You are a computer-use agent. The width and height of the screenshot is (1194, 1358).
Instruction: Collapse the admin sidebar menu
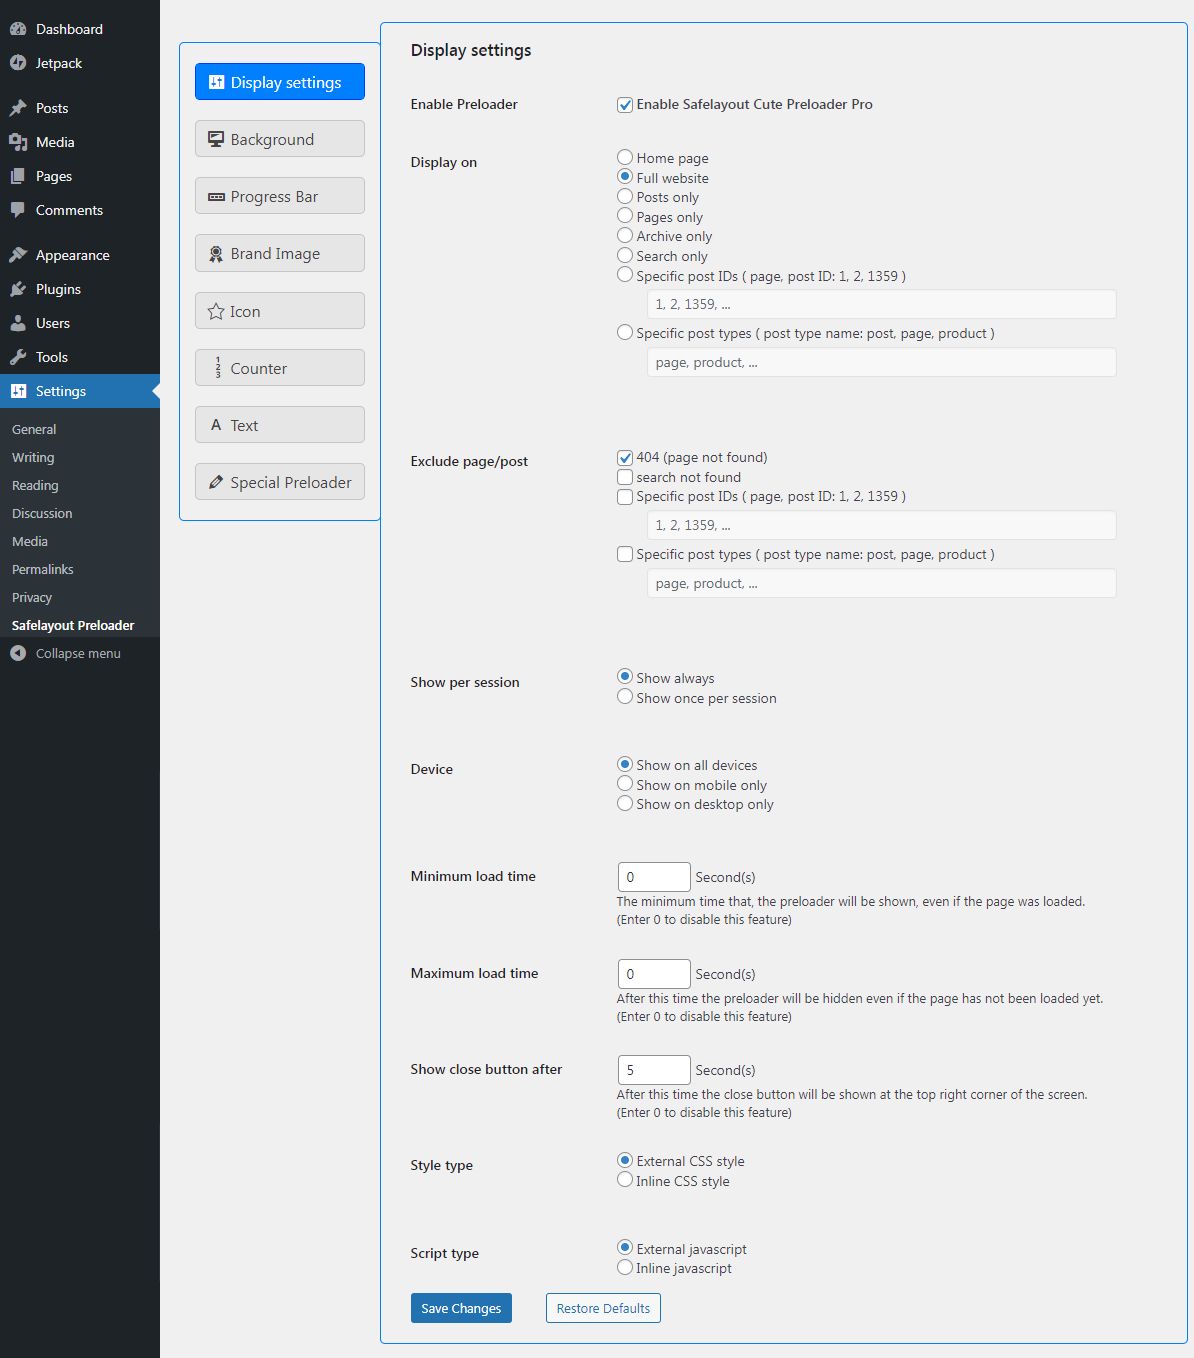coord(78,653)
